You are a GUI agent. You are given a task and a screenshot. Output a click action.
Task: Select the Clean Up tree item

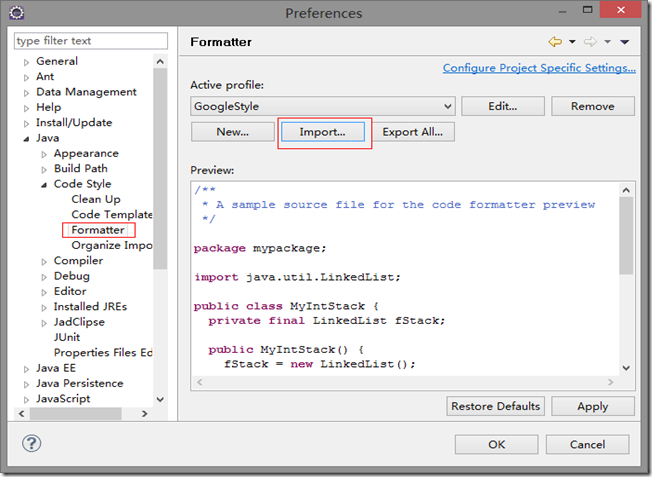[95, 199]
